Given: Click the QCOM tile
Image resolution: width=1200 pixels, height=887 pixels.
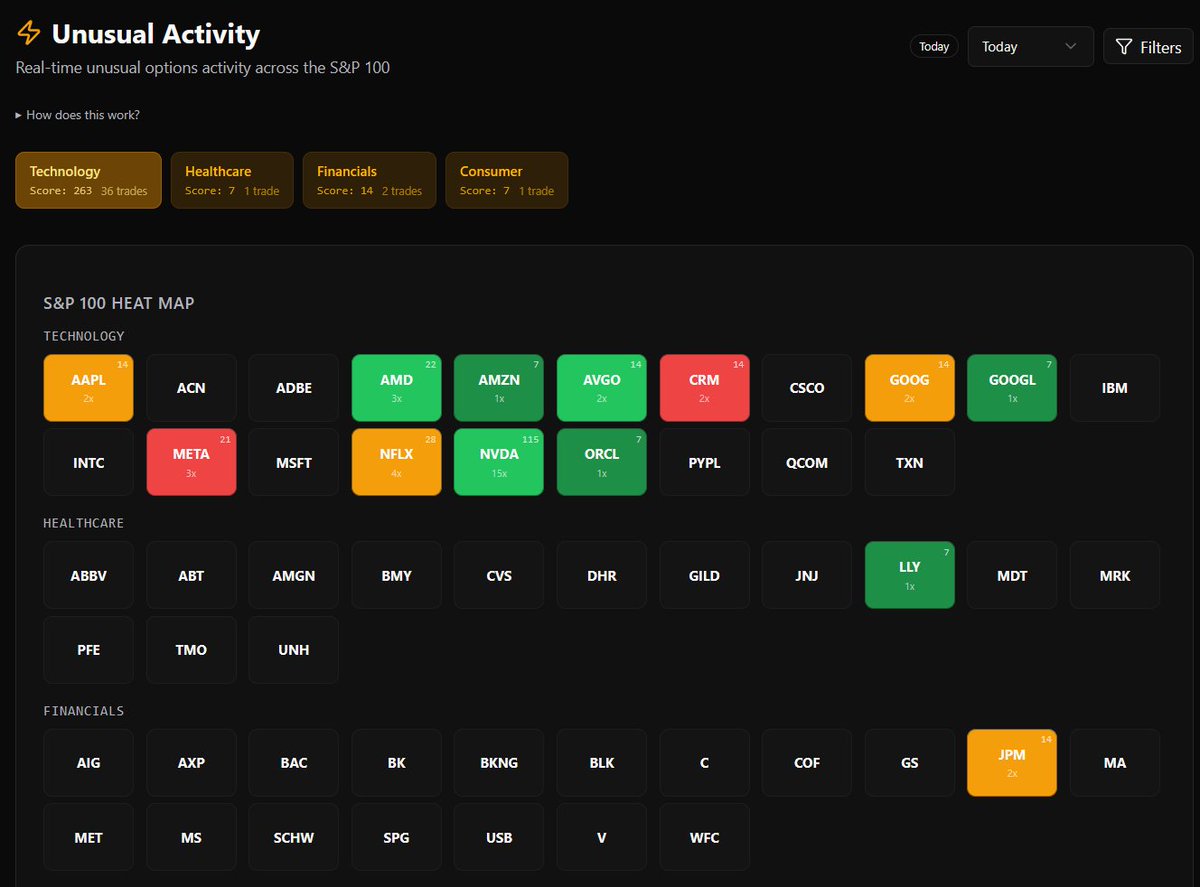Looking at the screenshot, I should tap(807, 462).
